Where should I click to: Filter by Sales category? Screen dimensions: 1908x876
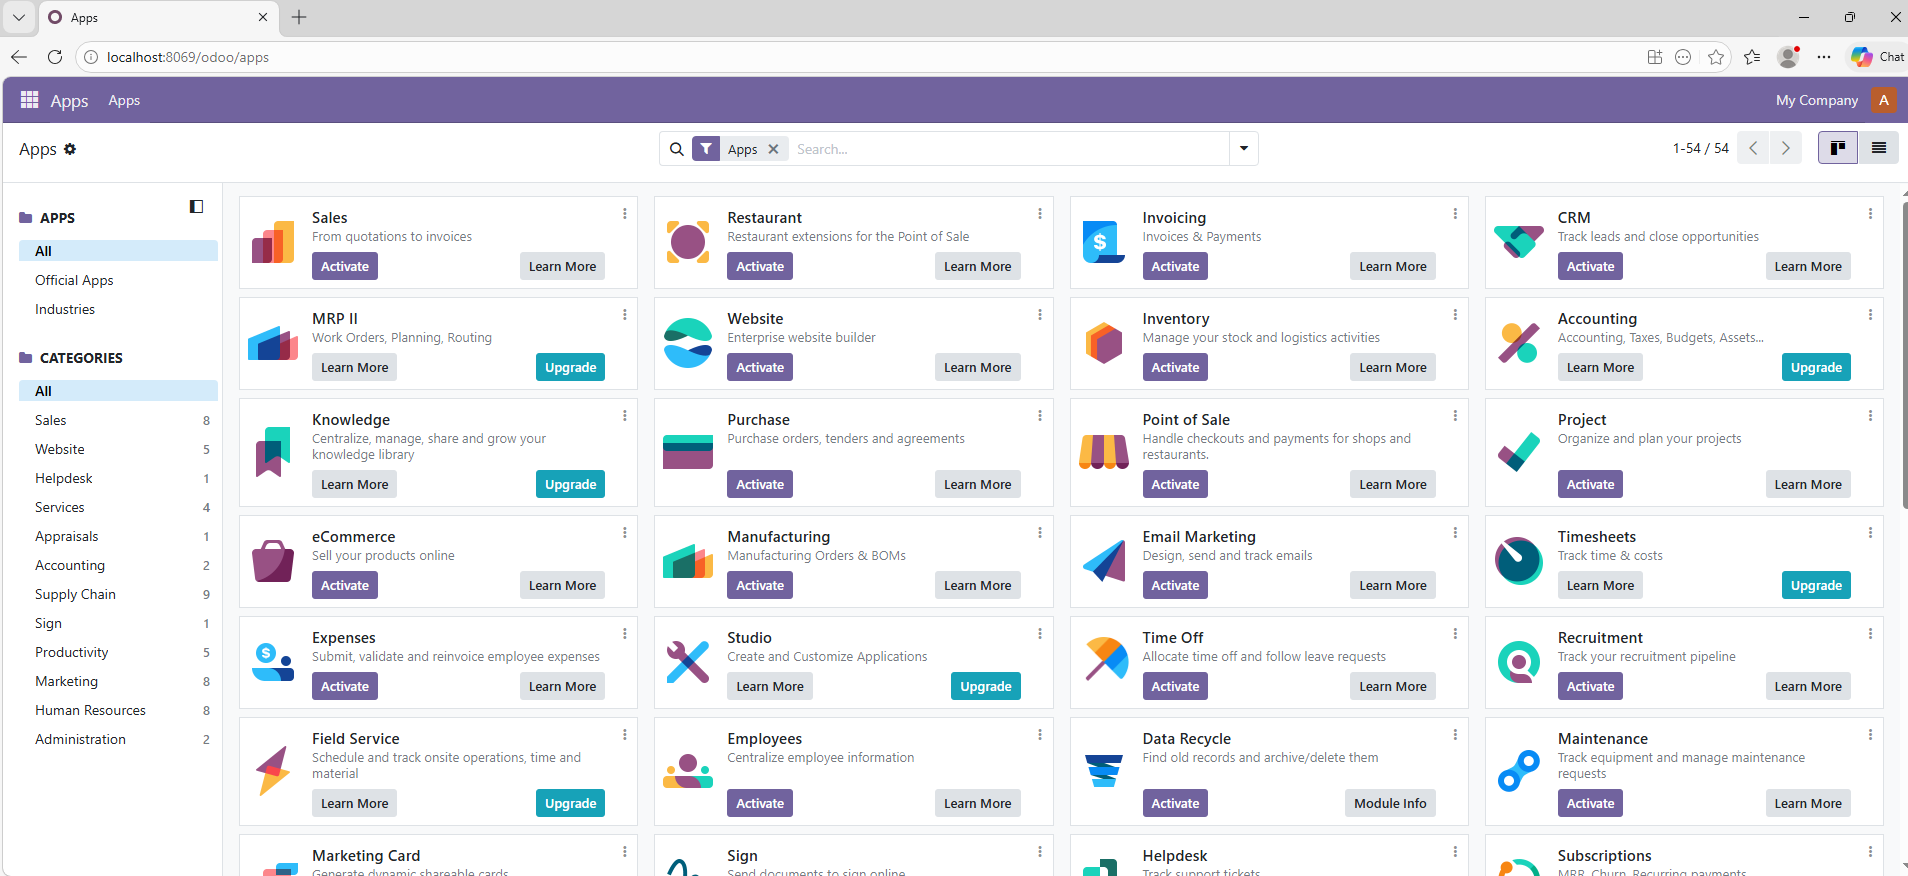[x=118, y=420]
